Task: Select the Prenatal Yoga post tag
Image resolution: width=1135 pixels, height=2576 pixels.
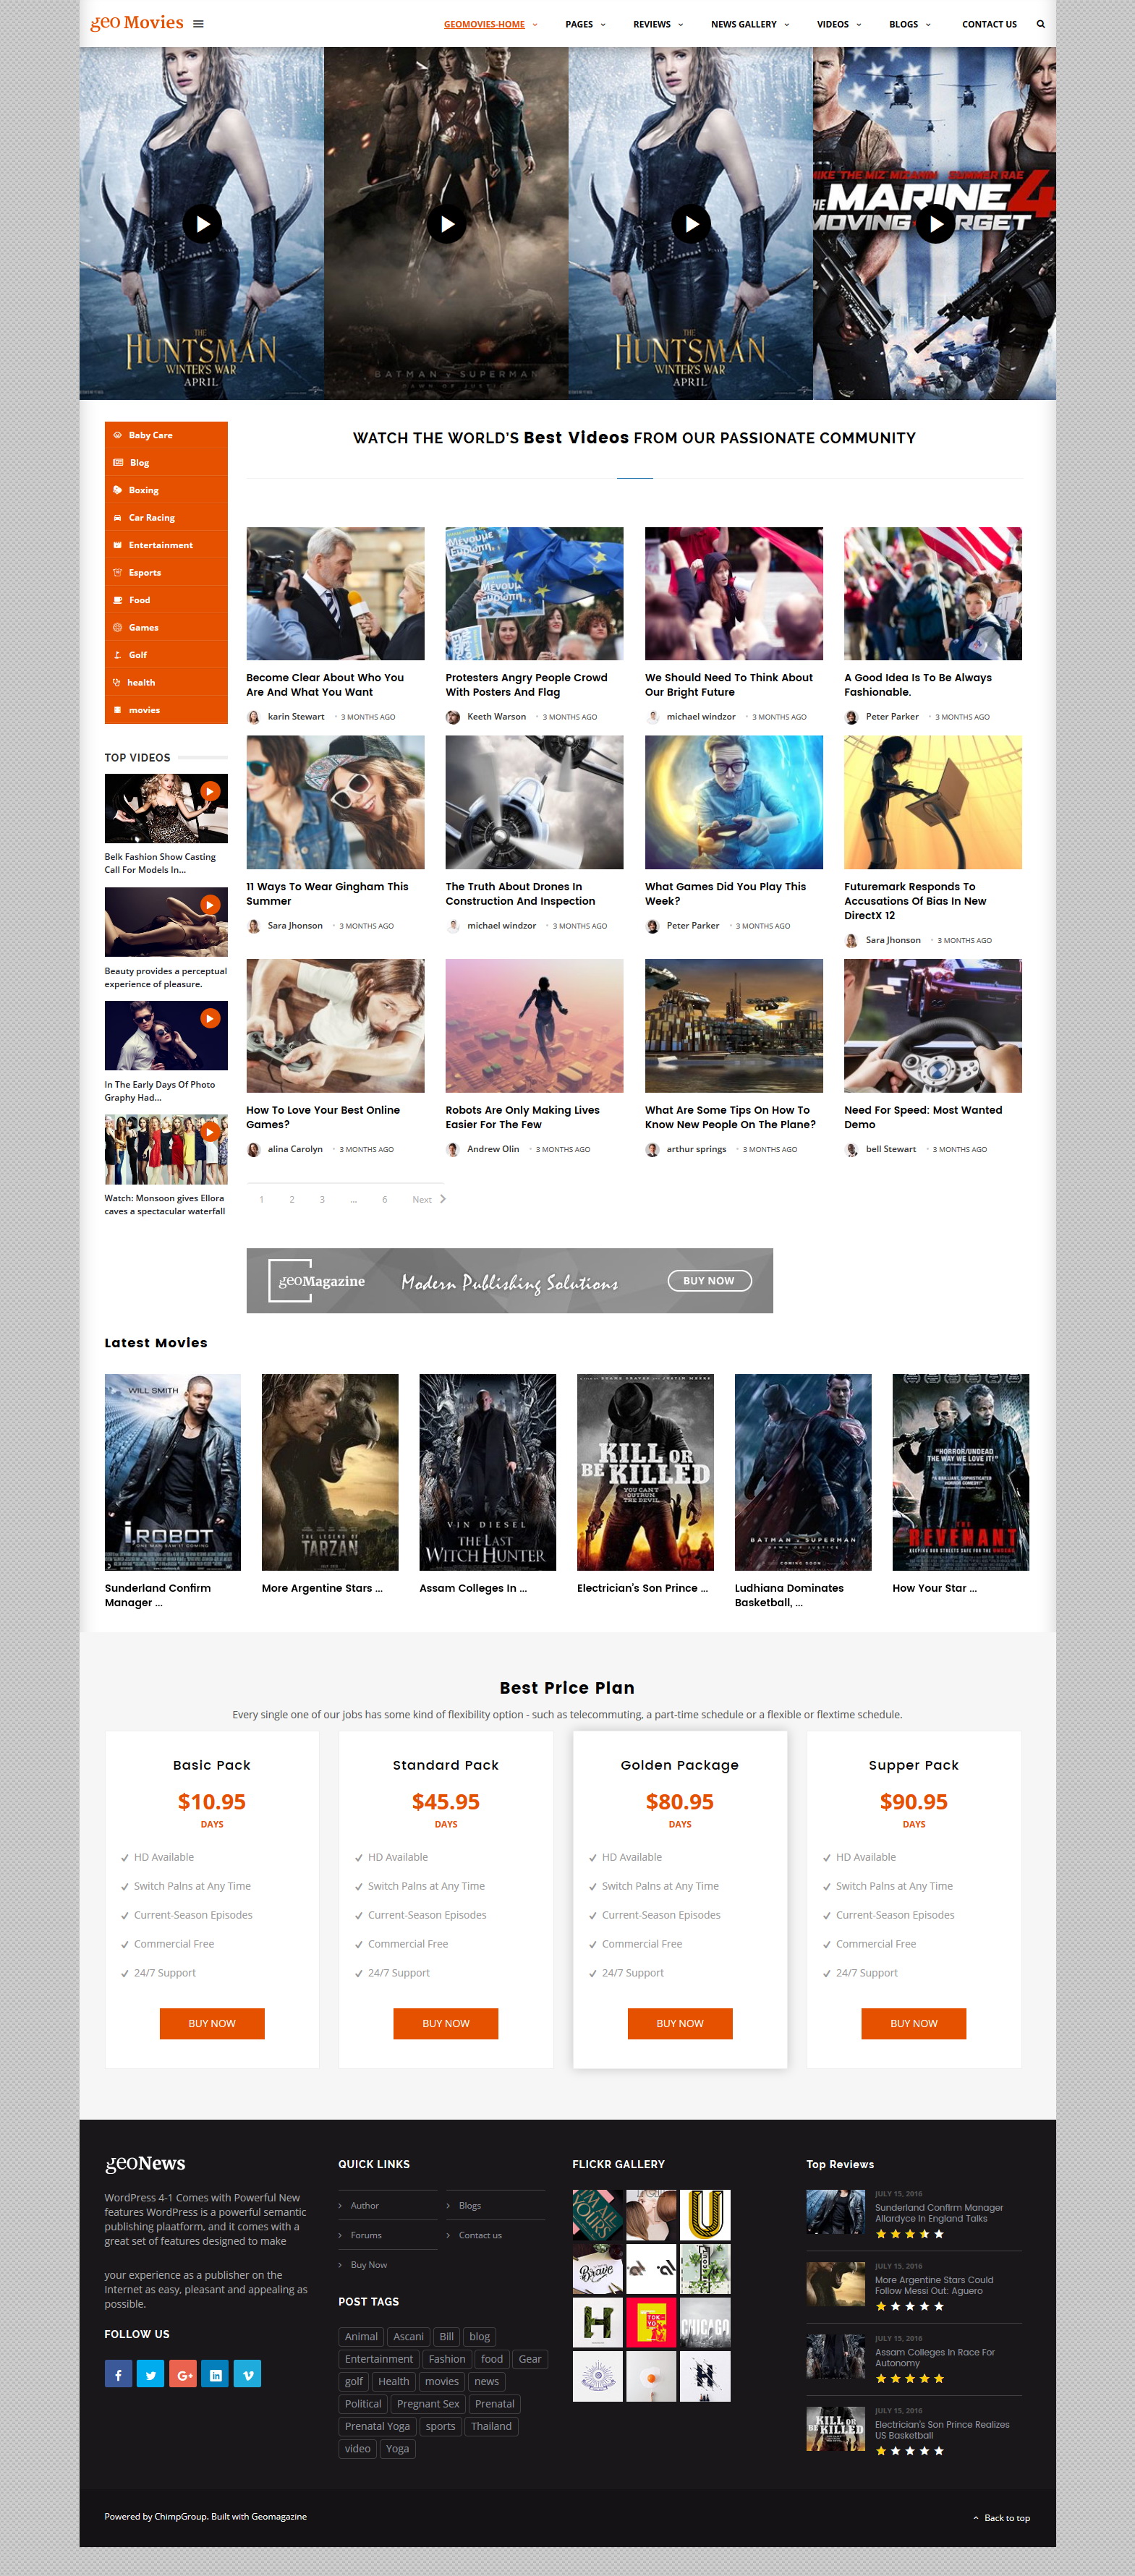Action: 377,2426
